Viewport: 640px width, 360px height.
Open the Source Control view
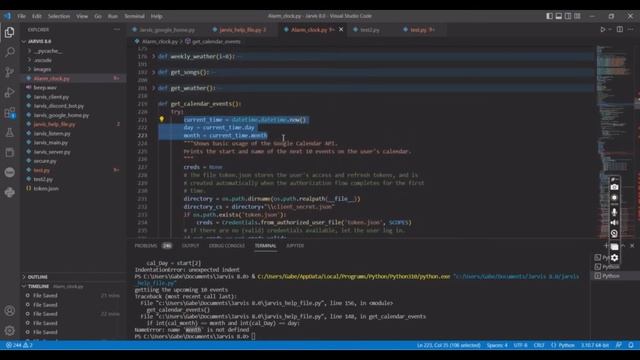[x=9, y=72]
